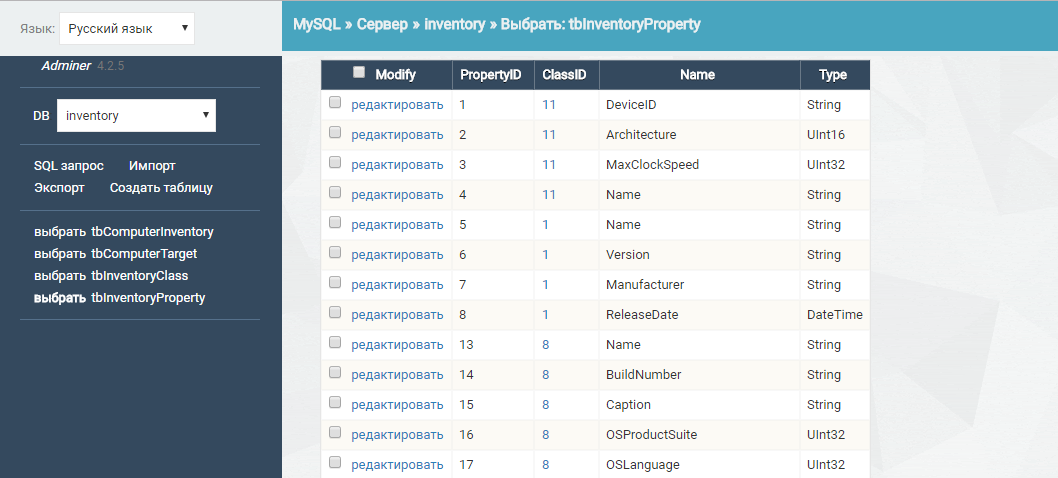Tick the checkbox next to OSLanguage row

coord(335,462)
